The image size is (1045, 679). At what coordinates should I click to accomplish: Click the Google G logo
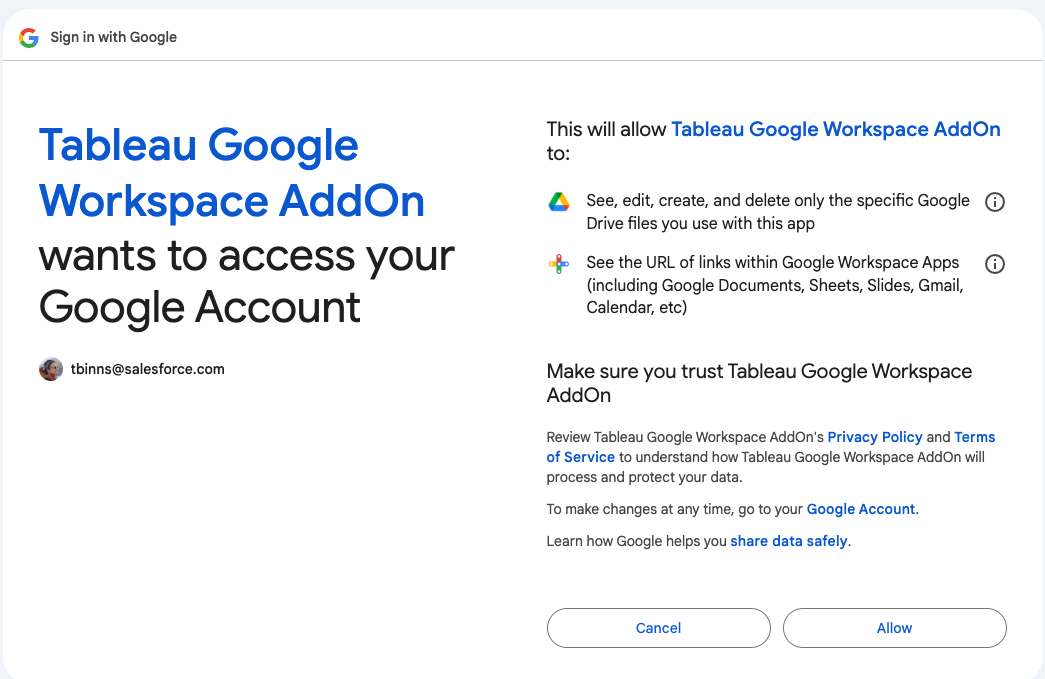tap(29, 37)
